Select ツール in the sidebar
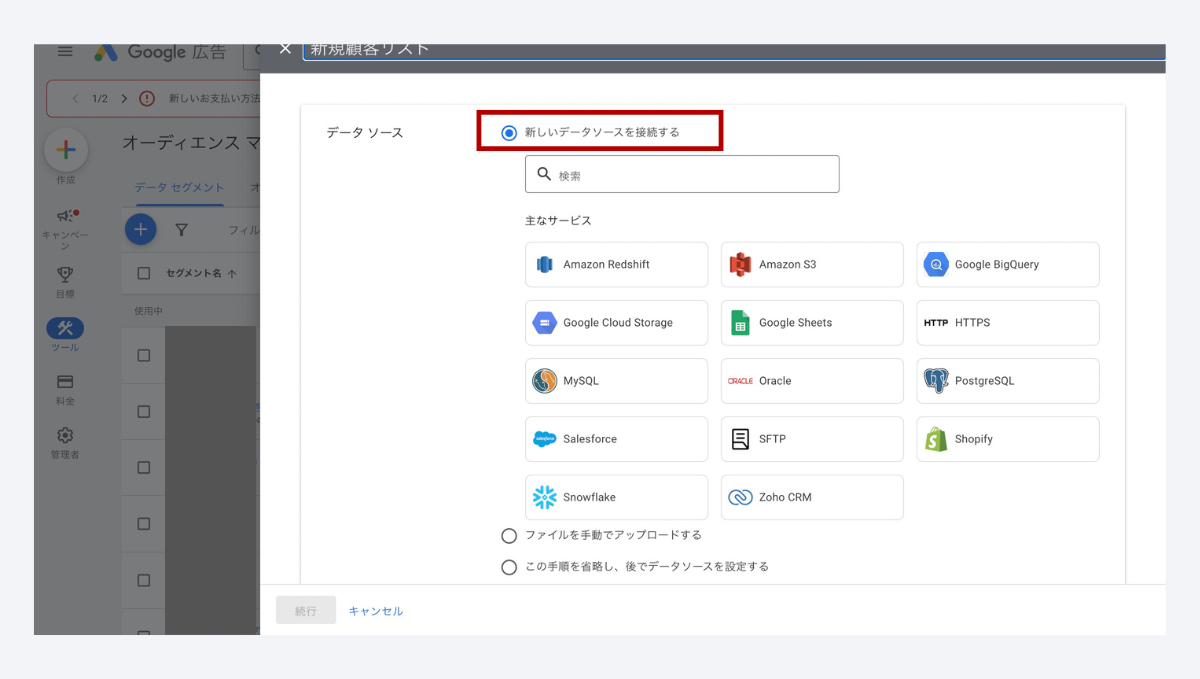1200x679 pixels. 65,335
